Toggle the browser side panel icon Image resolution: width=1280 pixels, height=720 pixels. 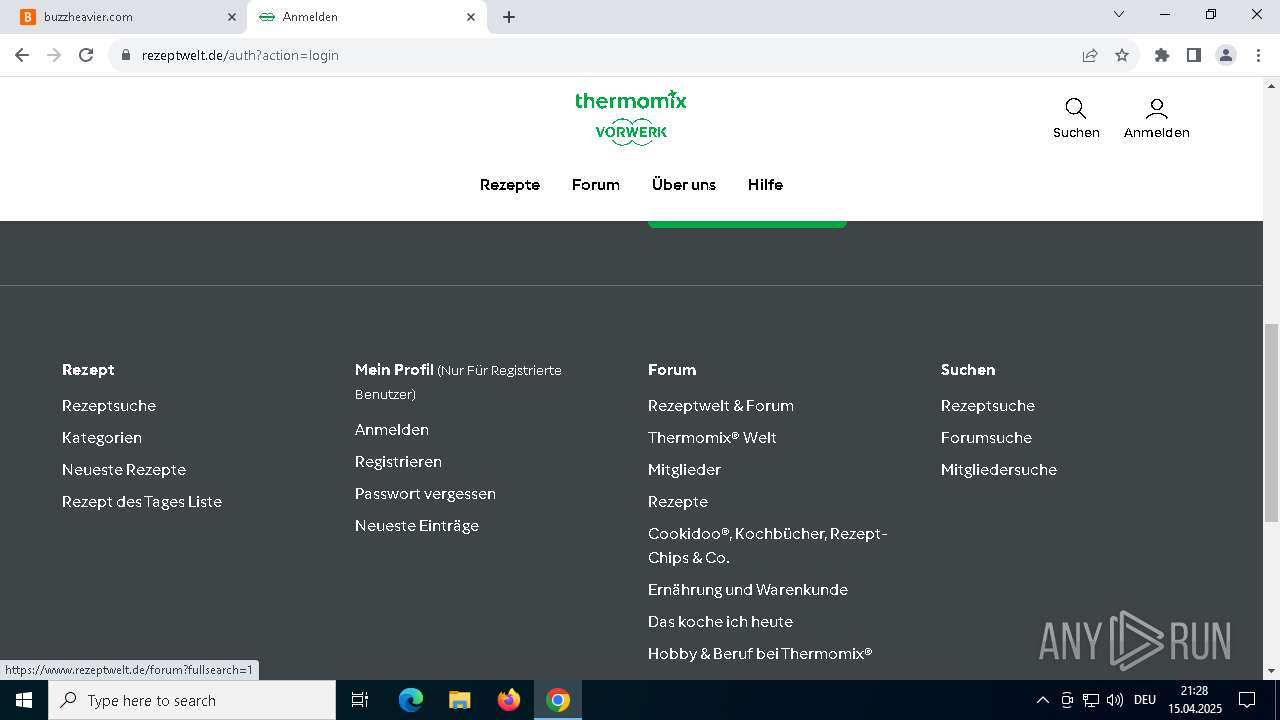click(x=1194, y=55)
